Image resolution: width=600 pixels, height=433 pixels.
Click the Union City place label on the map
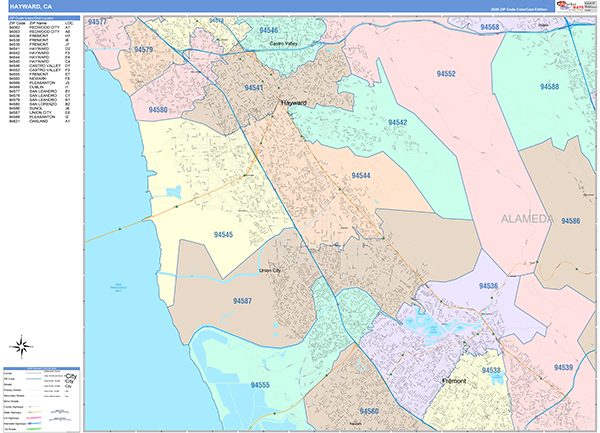270,270
